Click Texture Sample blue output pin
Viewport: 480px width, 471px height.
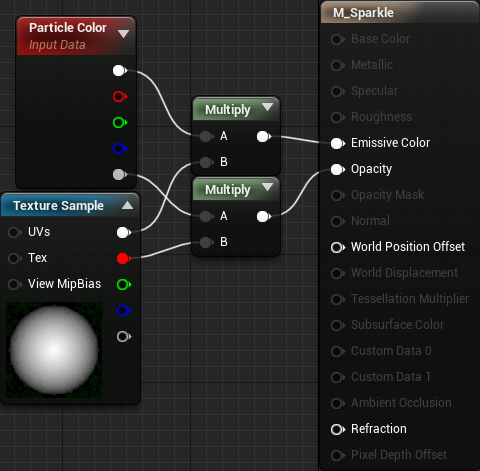click(124, 311)
